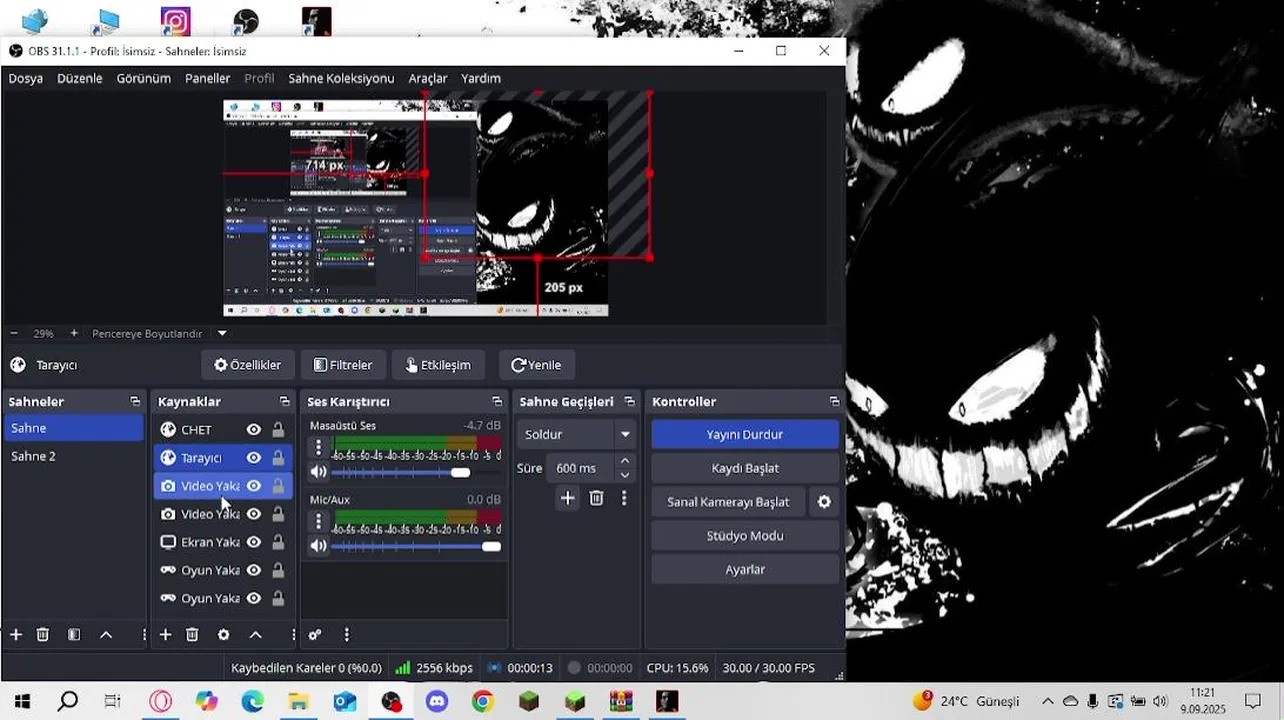Move source up in Kaynaklar panel
The width and height of the screenshot is (1284, 720).
pos(256,635)
